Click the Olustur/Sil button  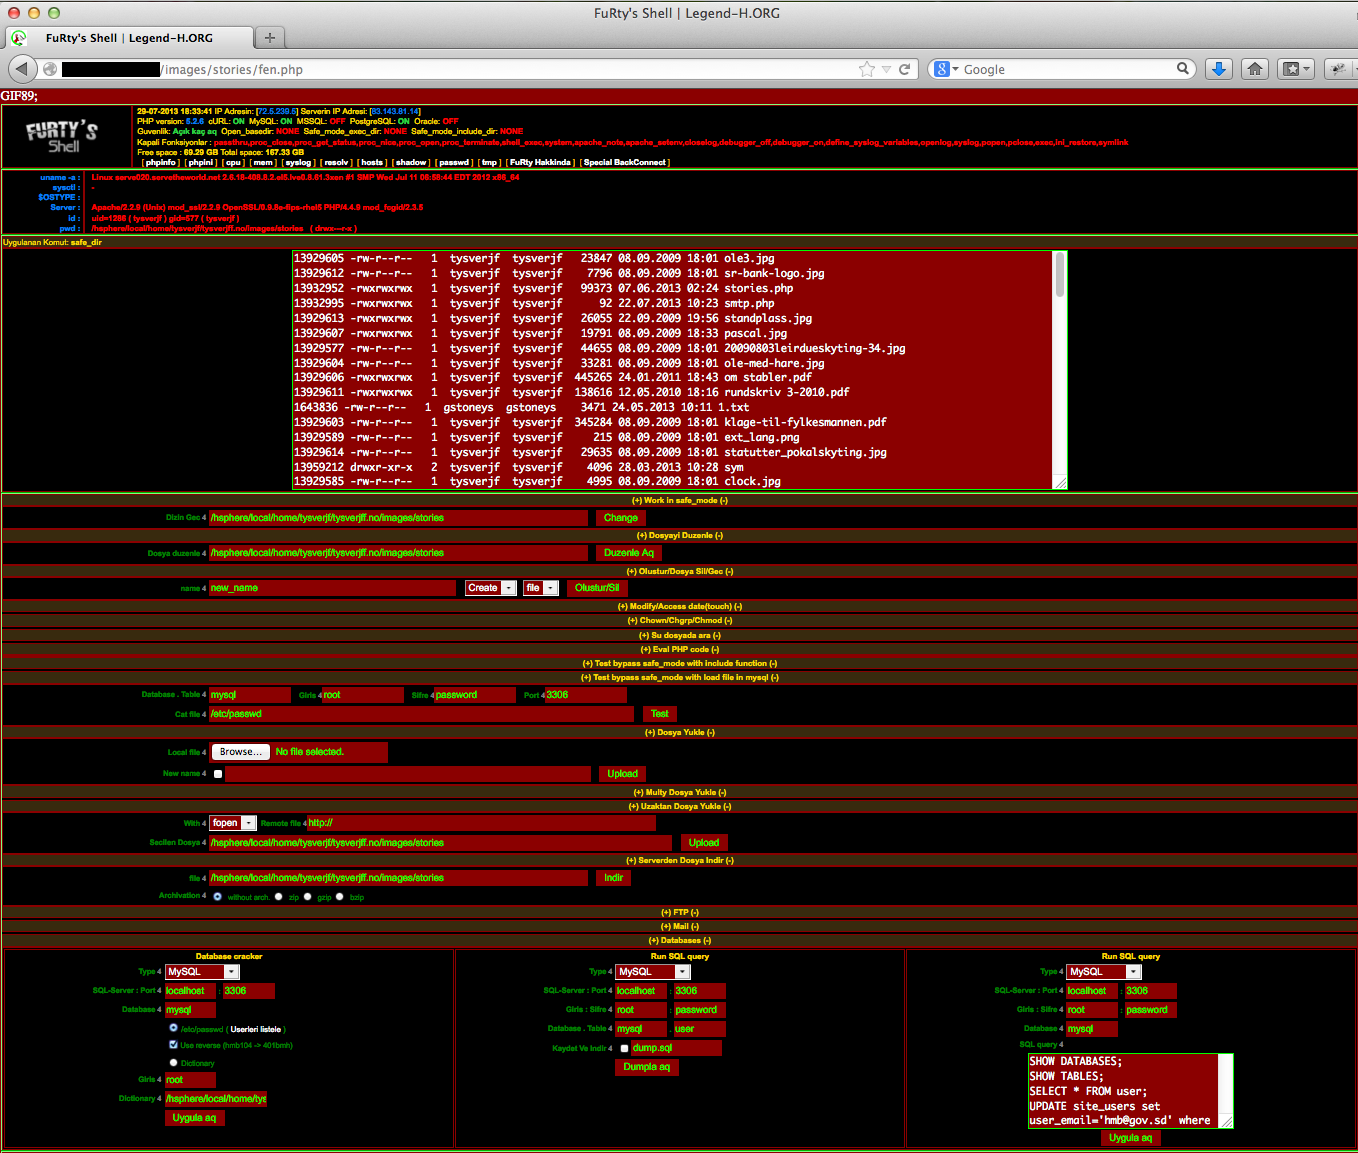[597, 588]
